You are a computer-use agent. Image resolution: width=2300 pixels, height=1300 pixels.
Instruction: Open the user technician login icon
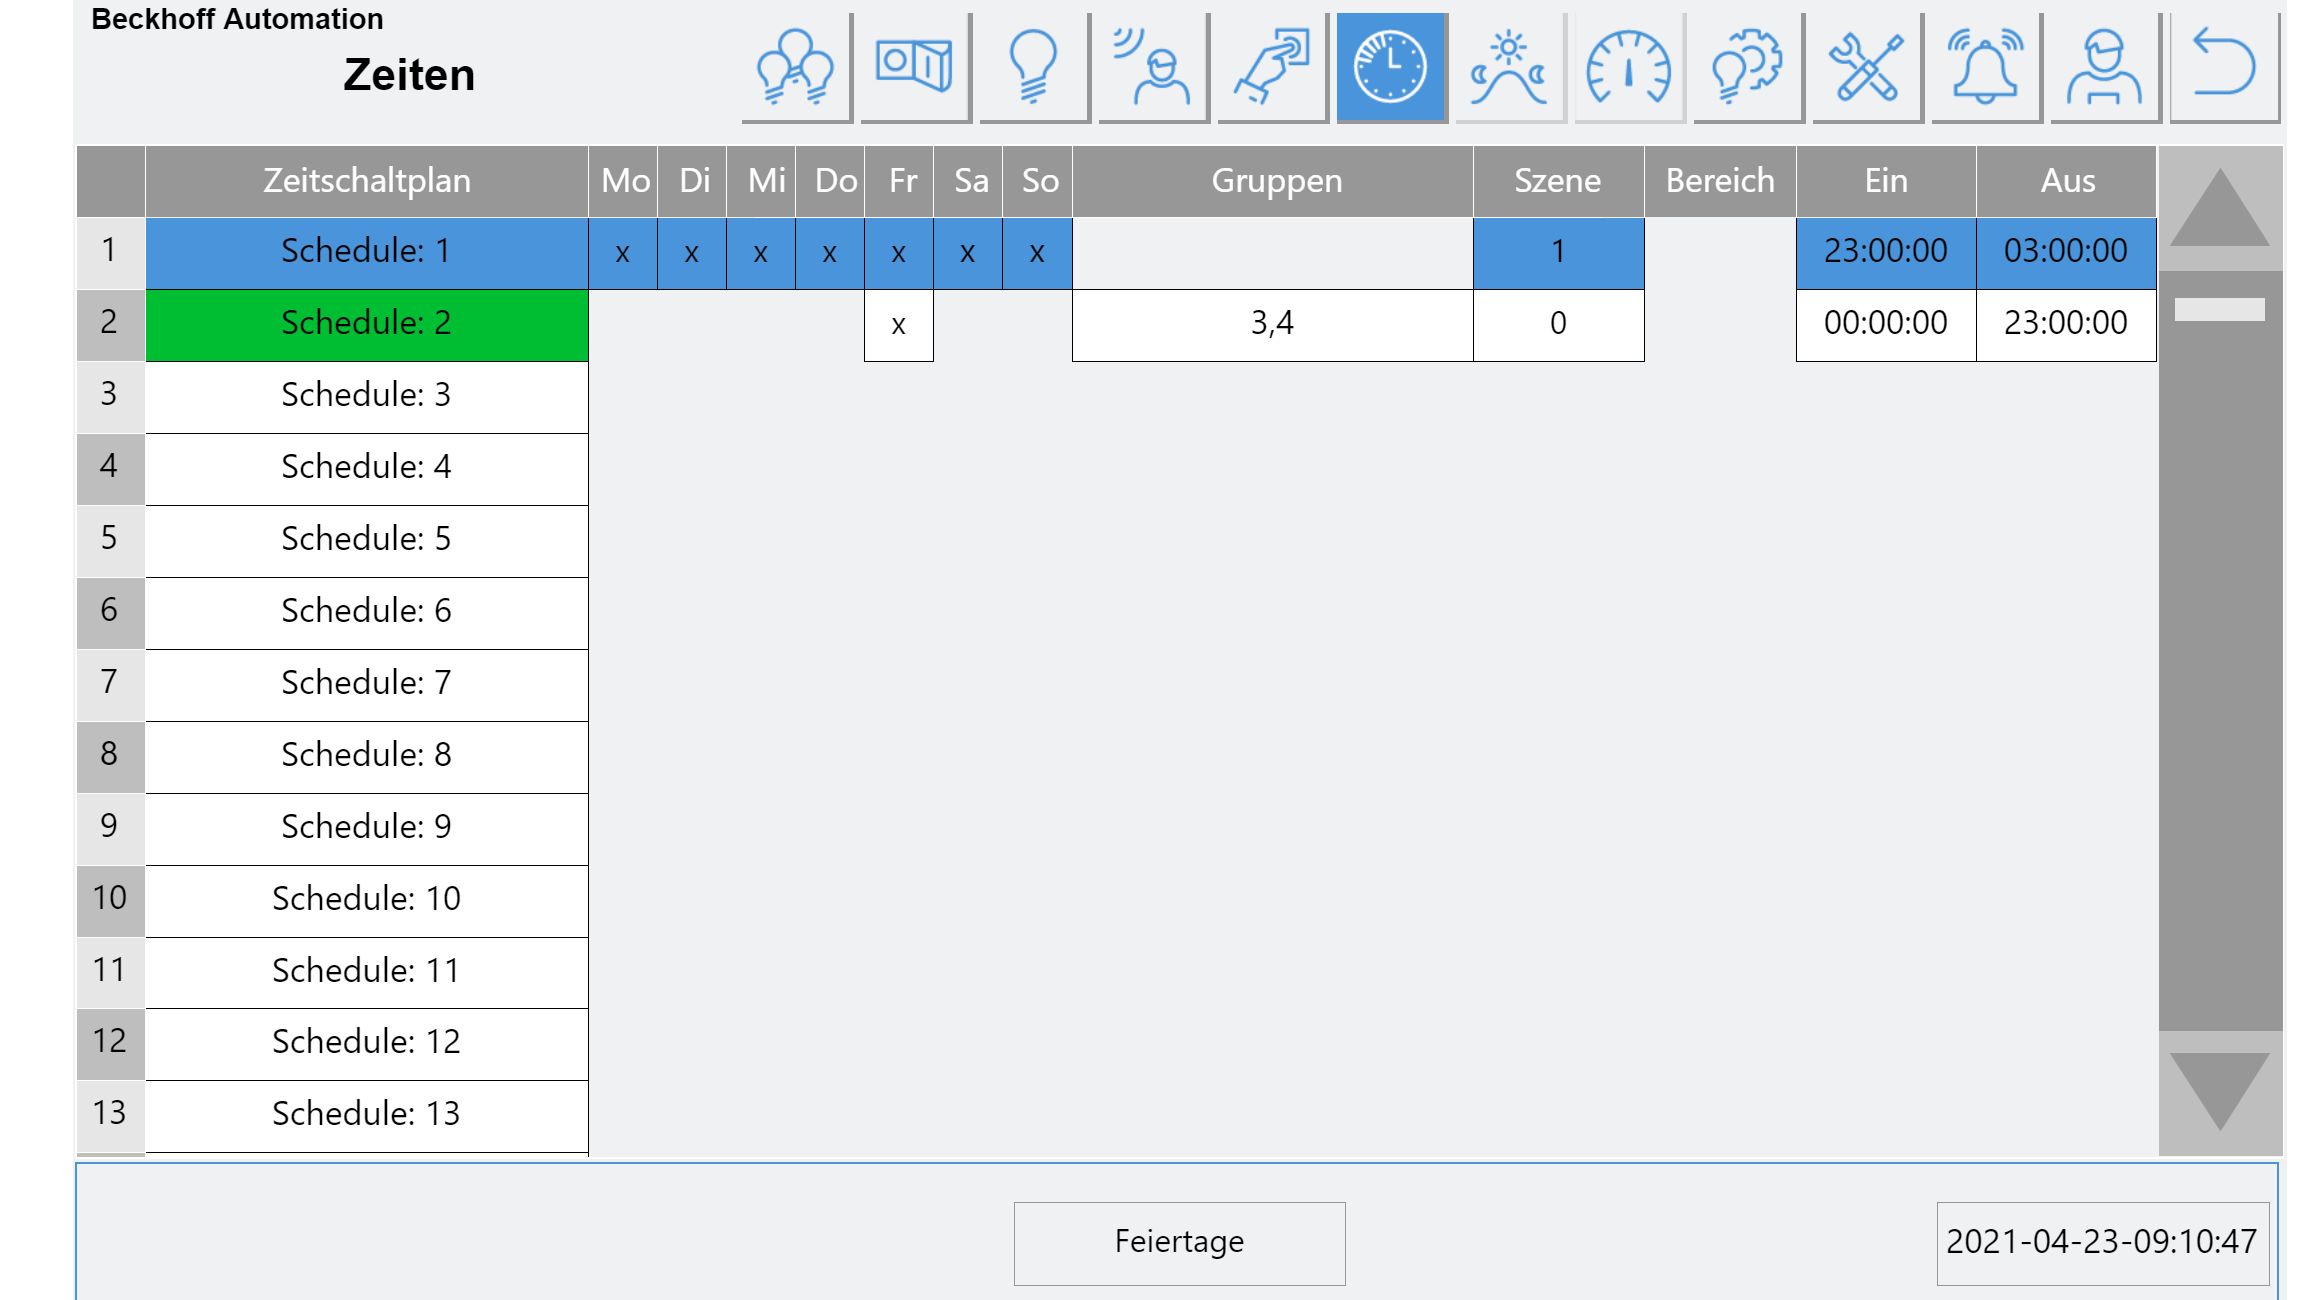click(x=2105, y=67)
